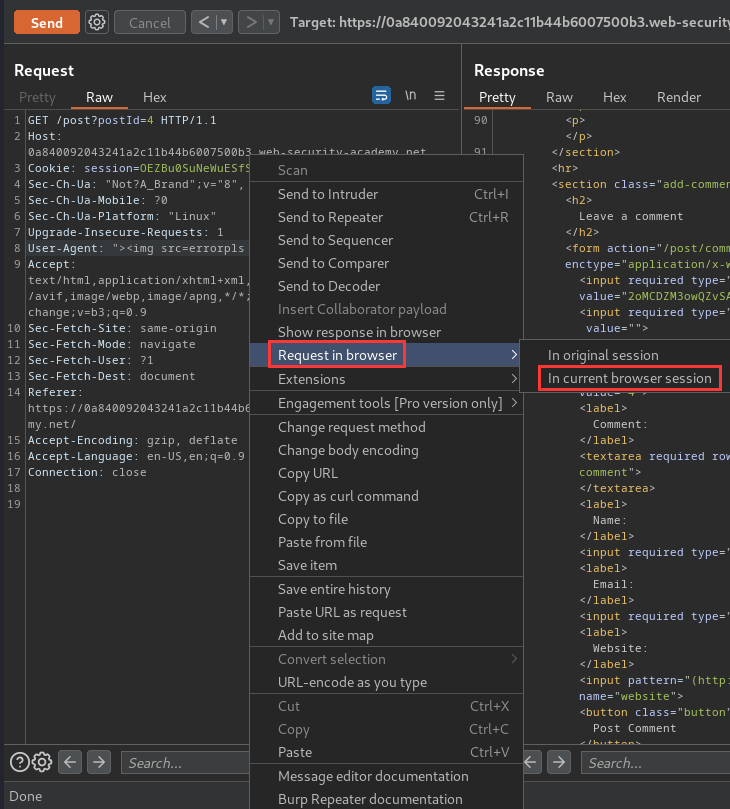The image size is (730, 809).
Task: Go to next request with forward arrow
Action: (251, 22)
